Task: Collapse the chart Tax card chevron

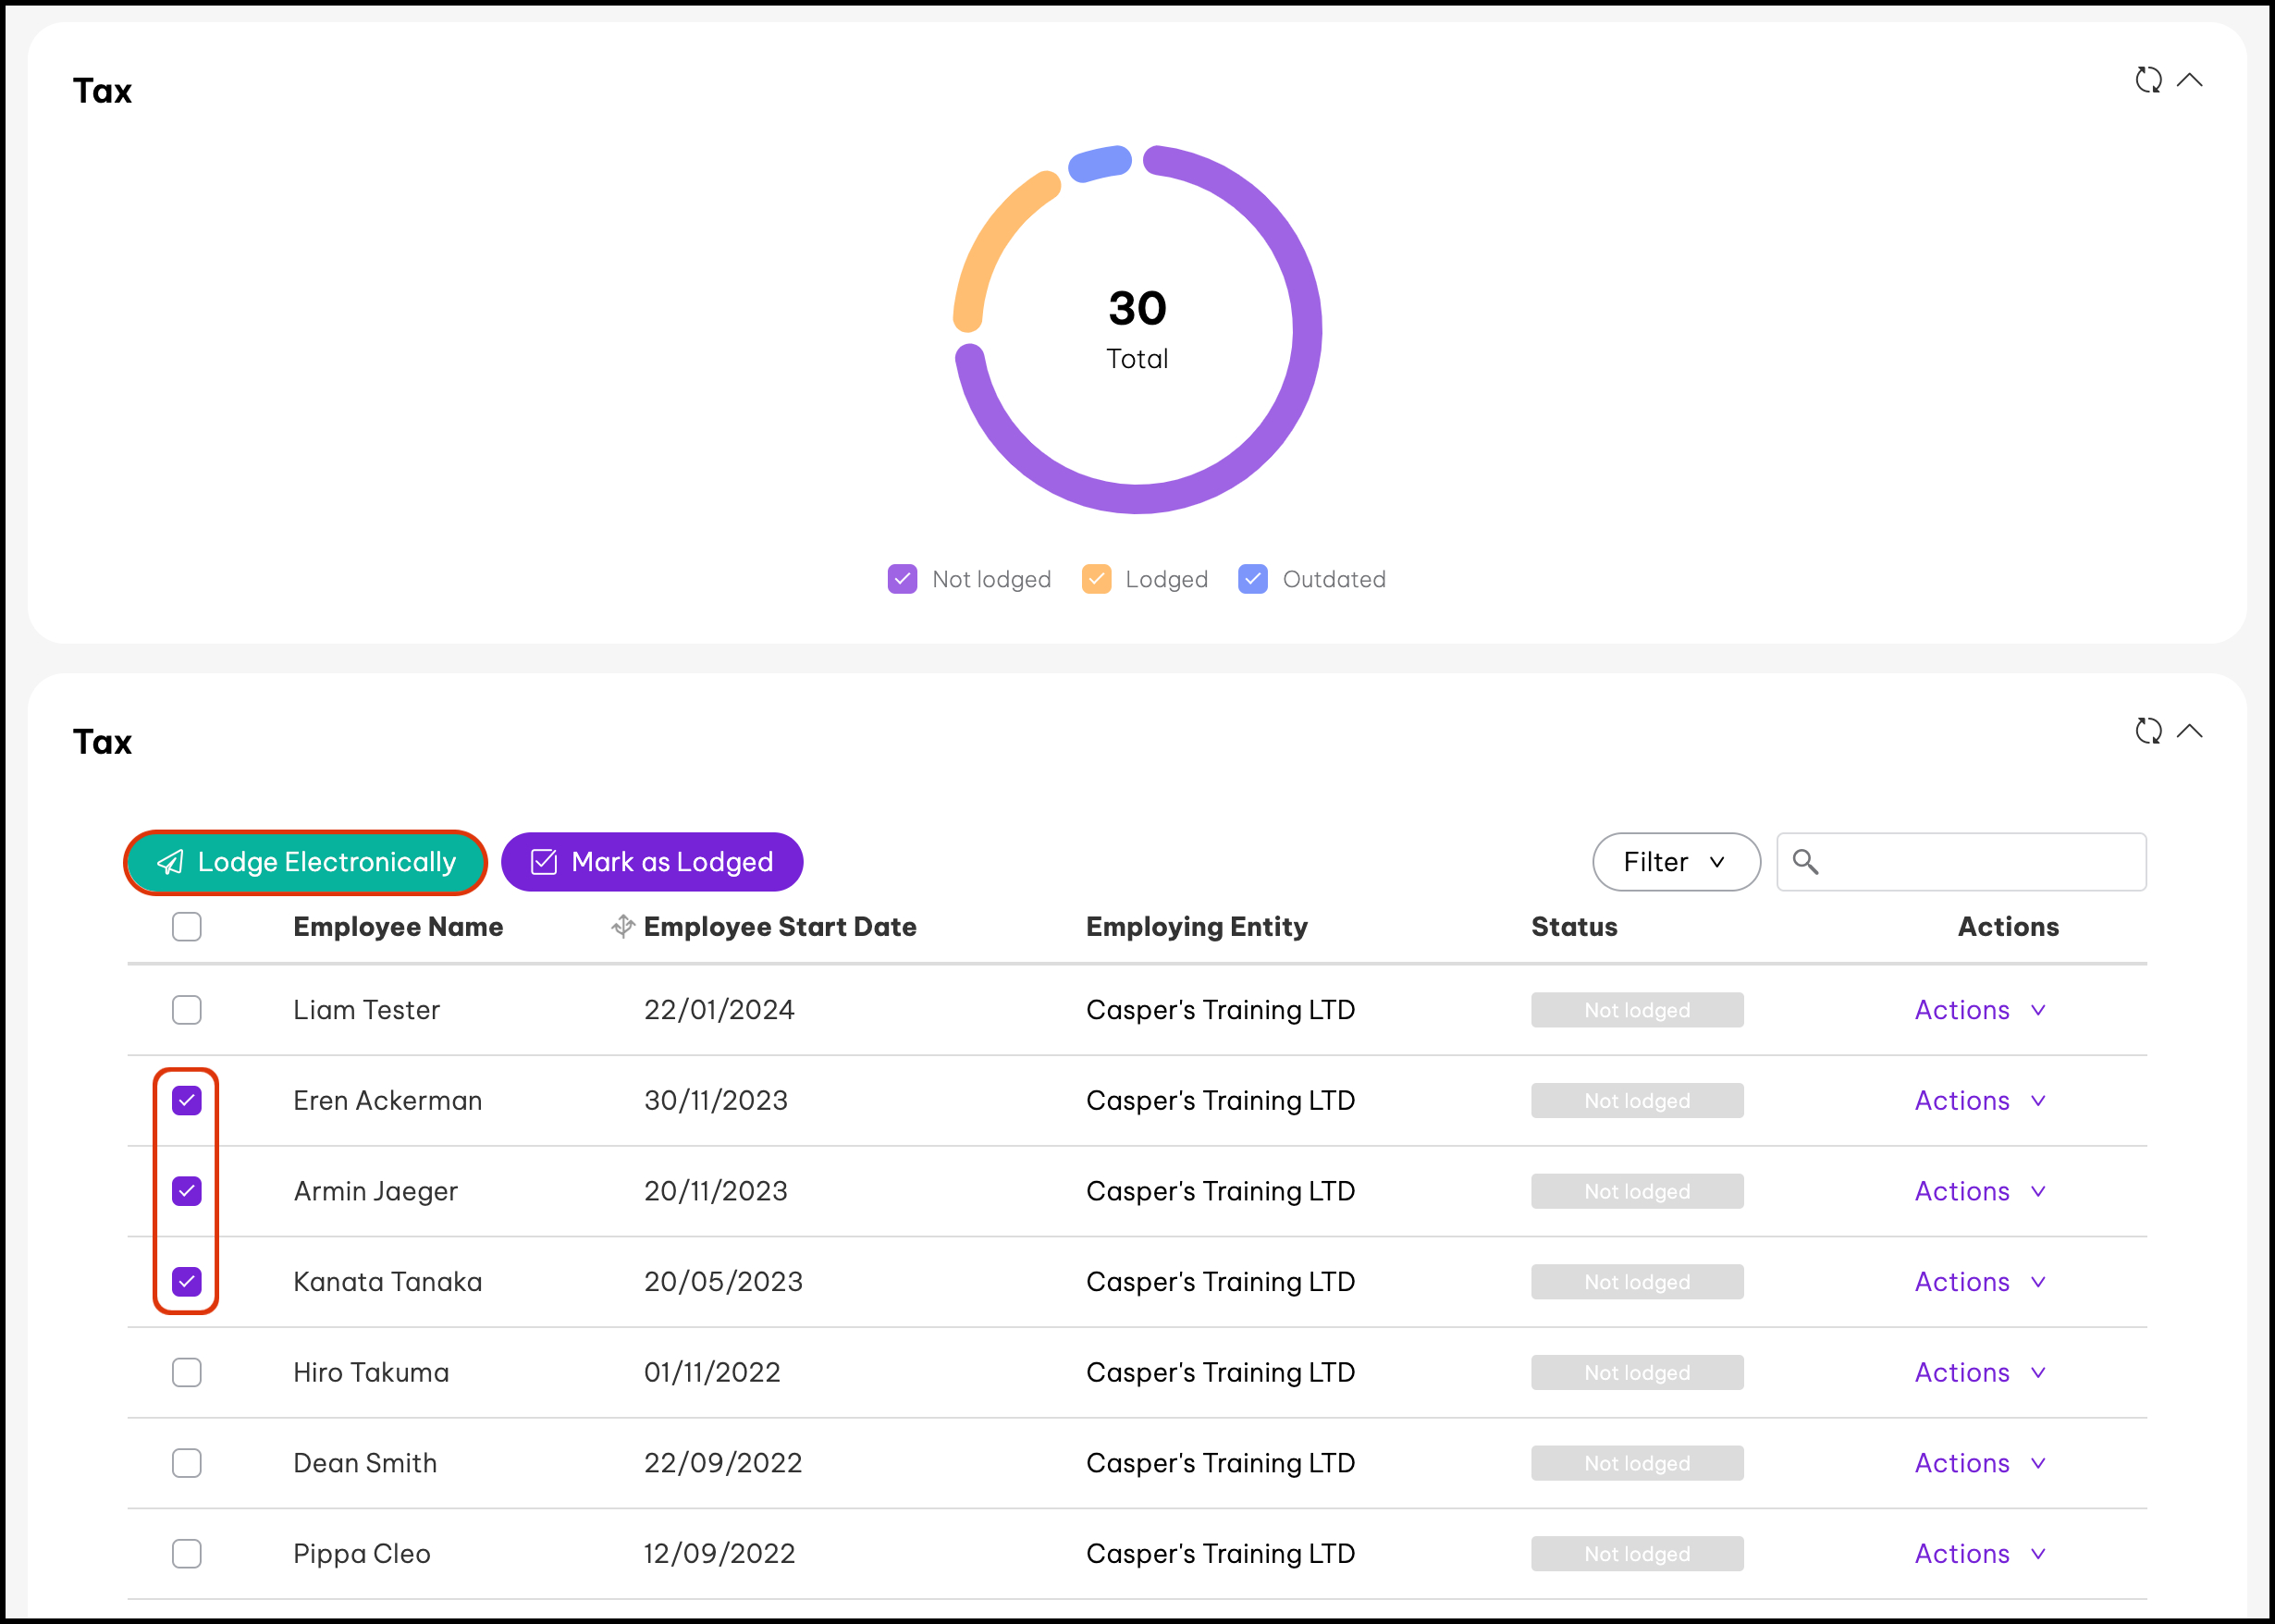Action: pos(2189,80)
